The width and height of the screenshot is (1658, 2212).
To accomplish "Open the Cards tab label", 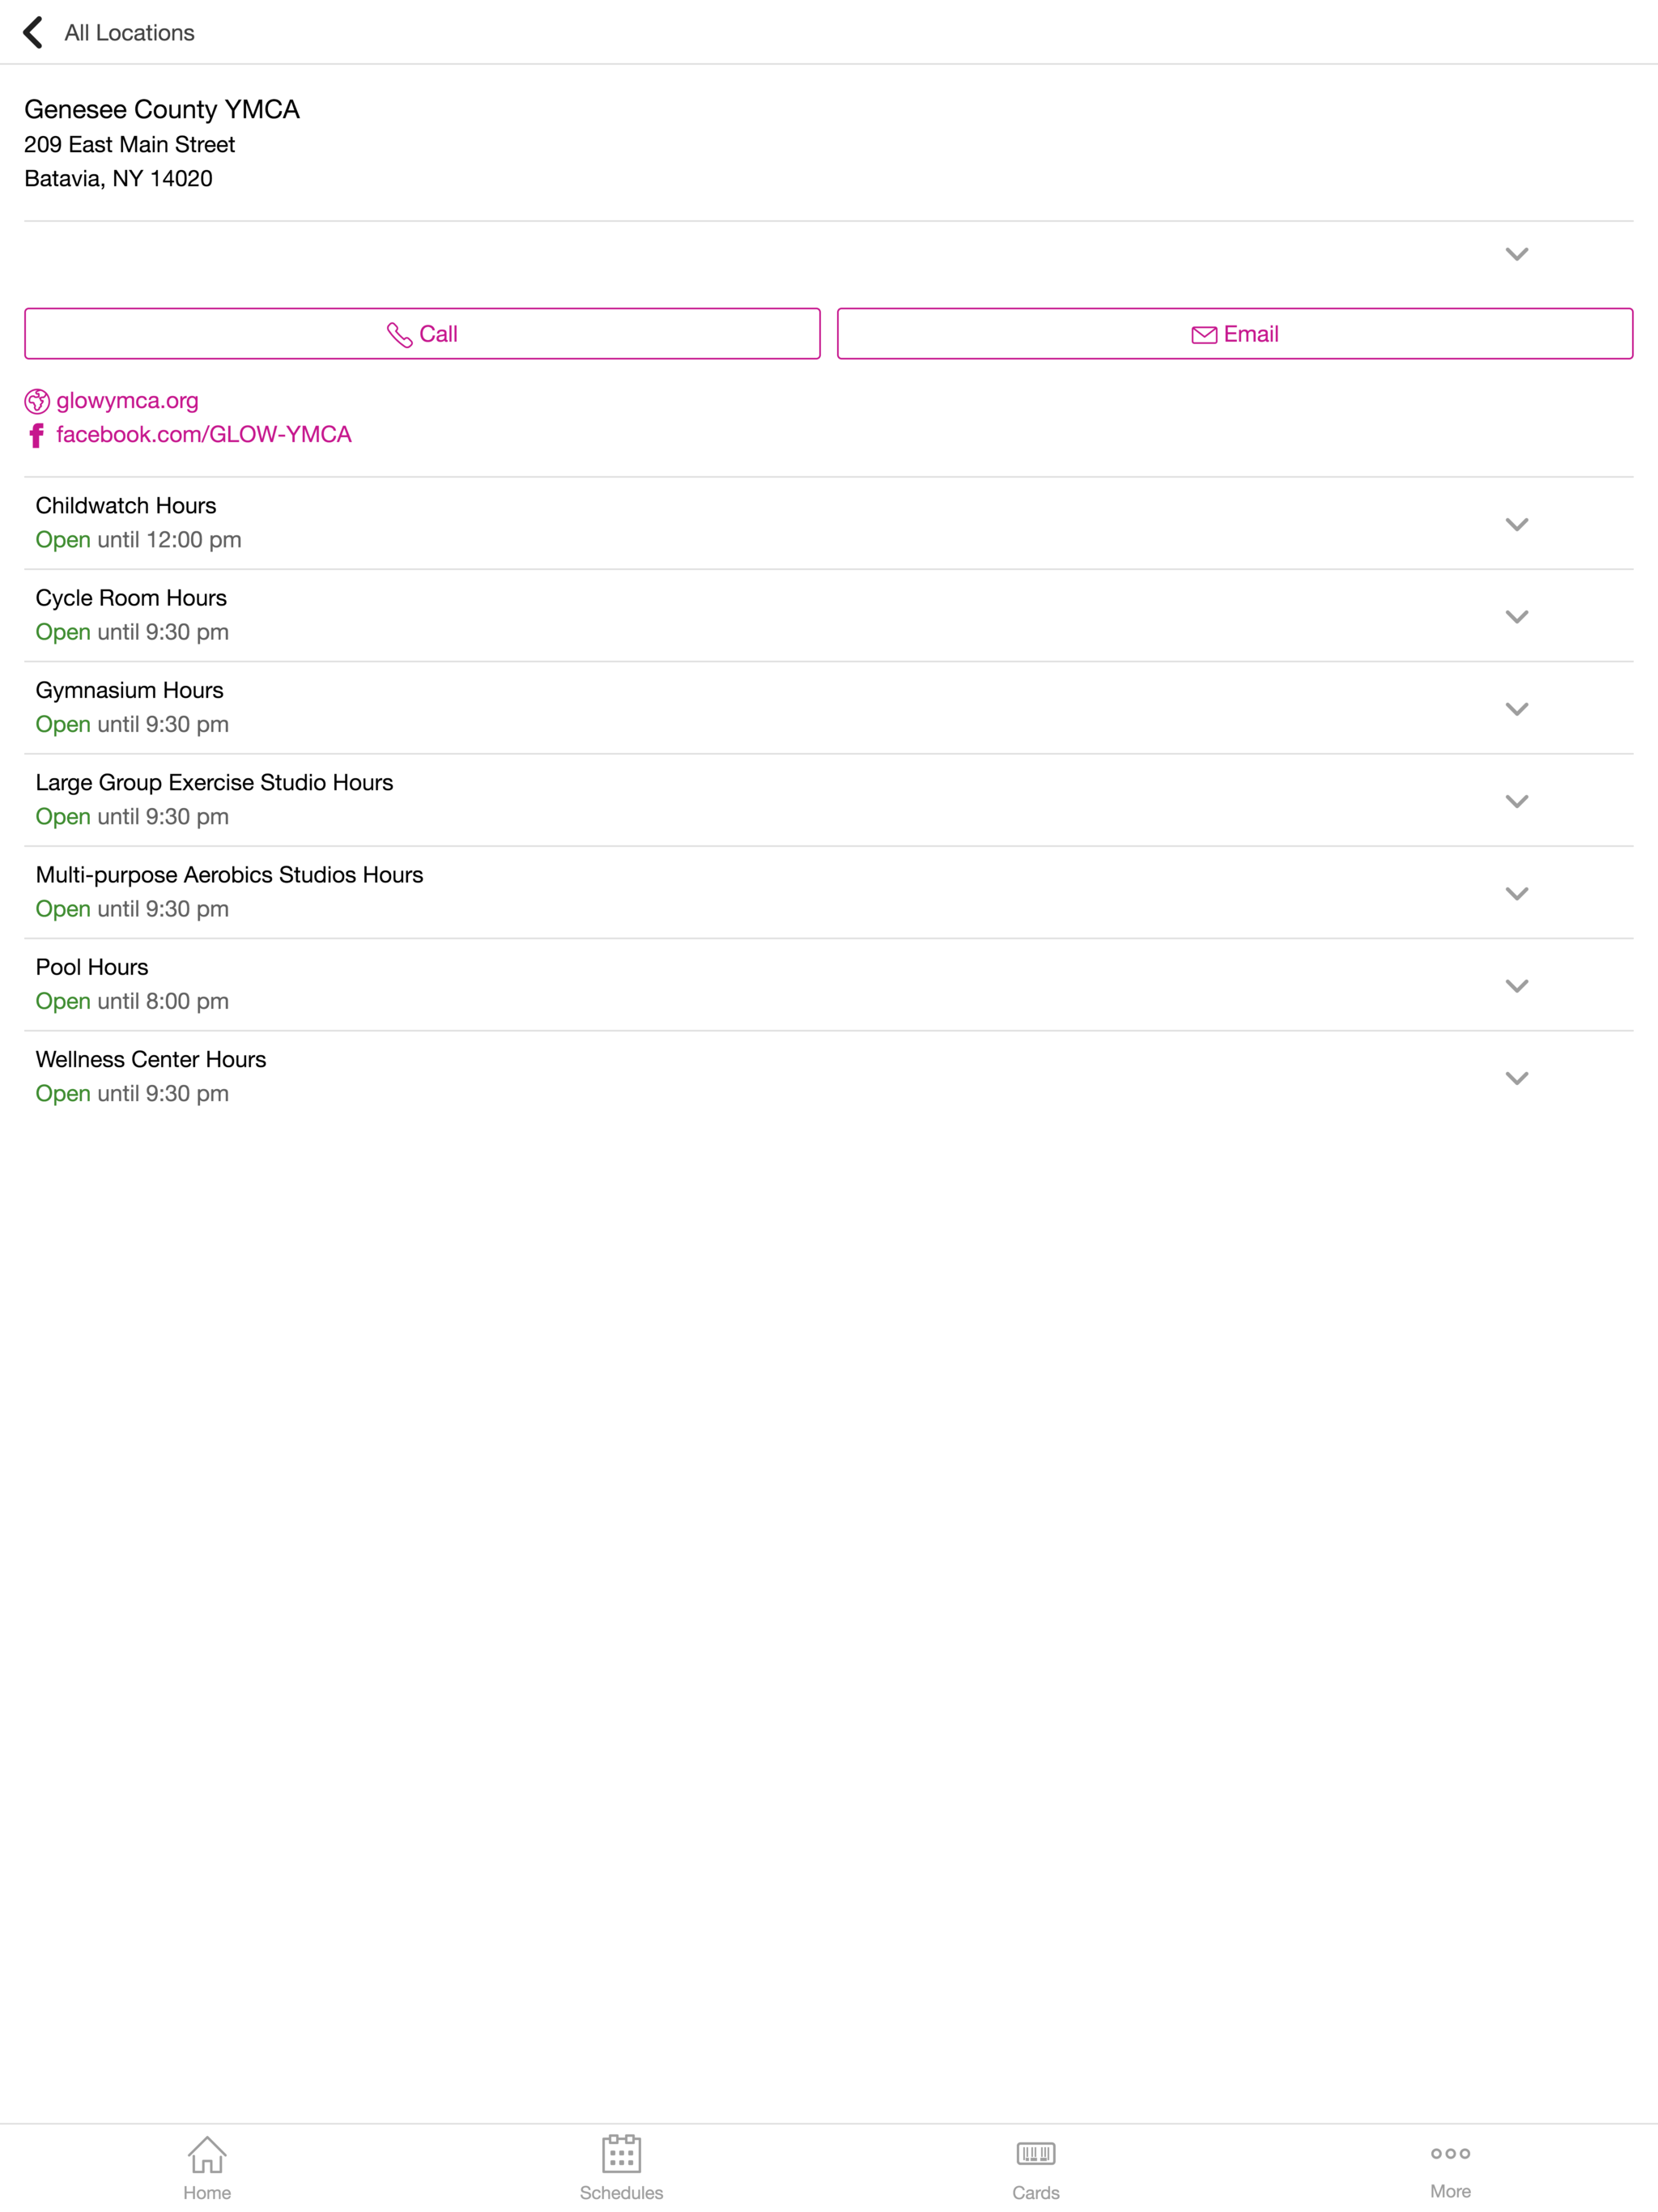I will coord(1036,2192).
